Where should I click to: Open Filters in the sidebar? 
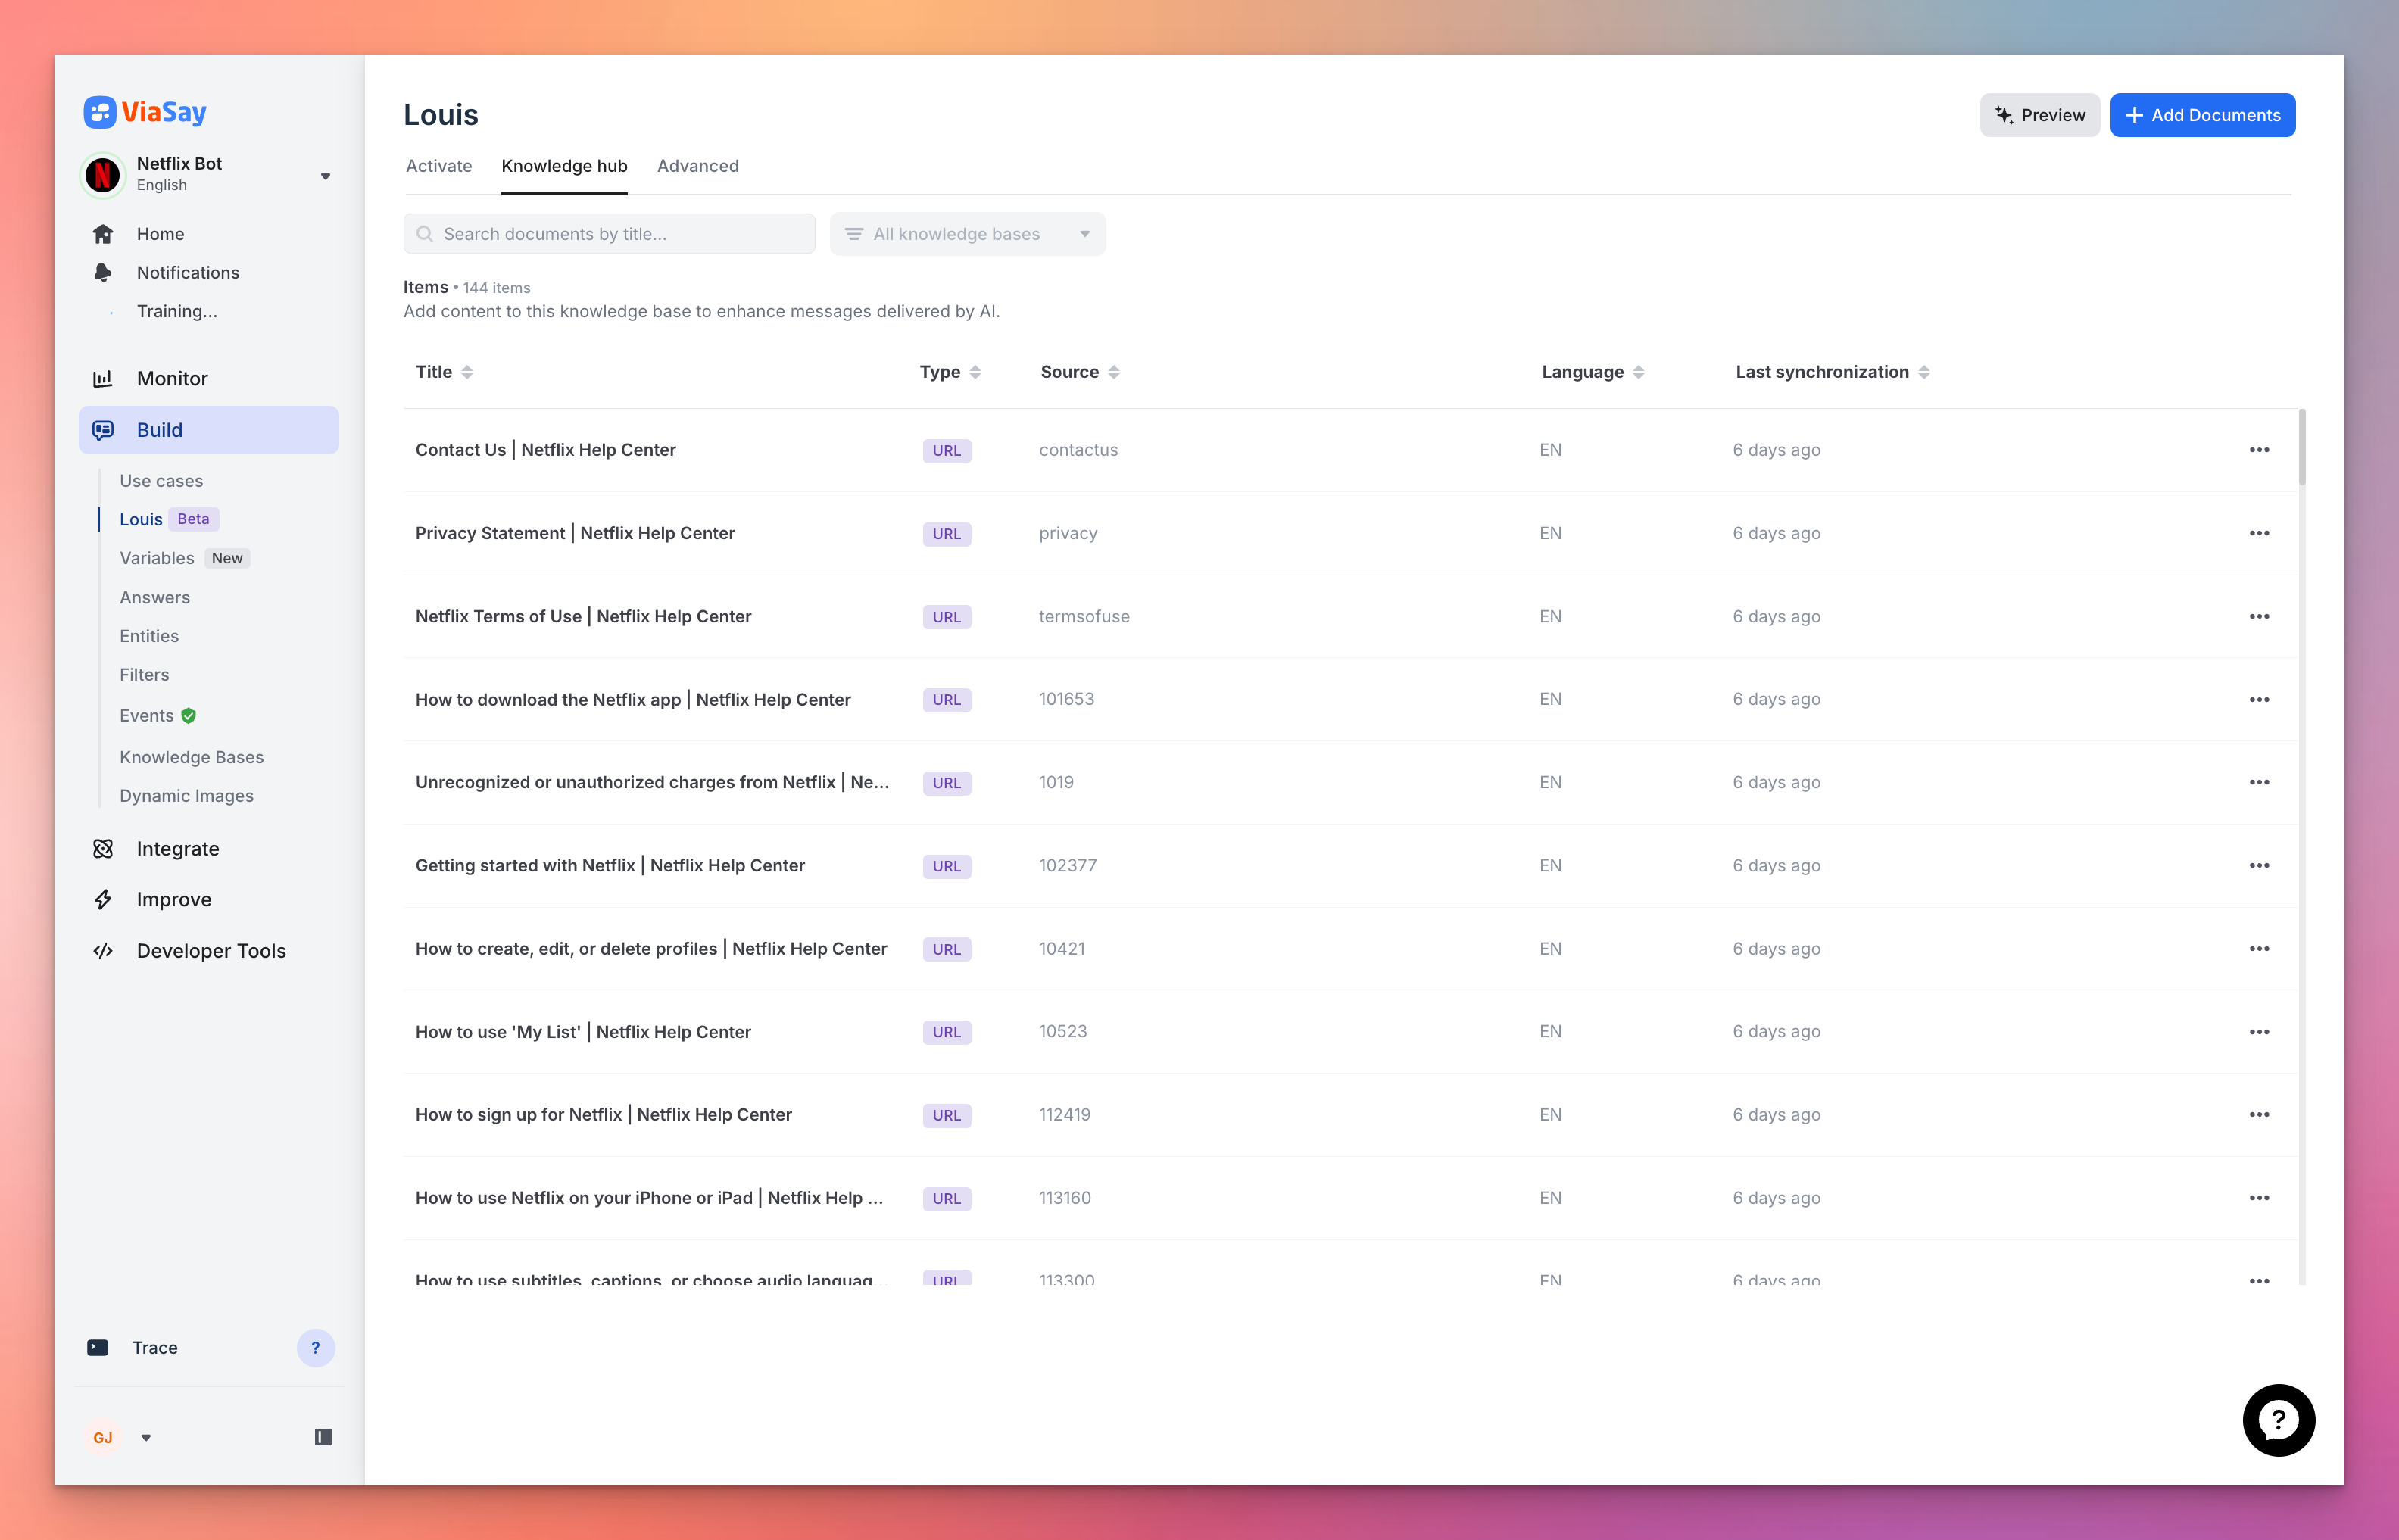click(144, 675)
